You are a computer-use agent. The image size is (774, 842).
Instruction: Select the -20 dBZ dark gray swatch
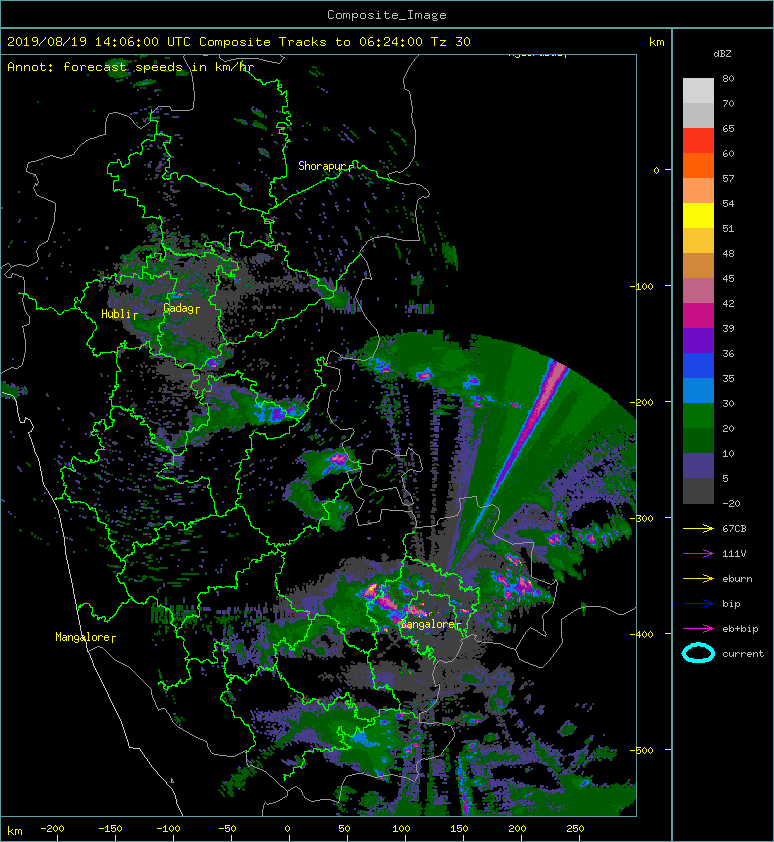(x=698, y=491)
